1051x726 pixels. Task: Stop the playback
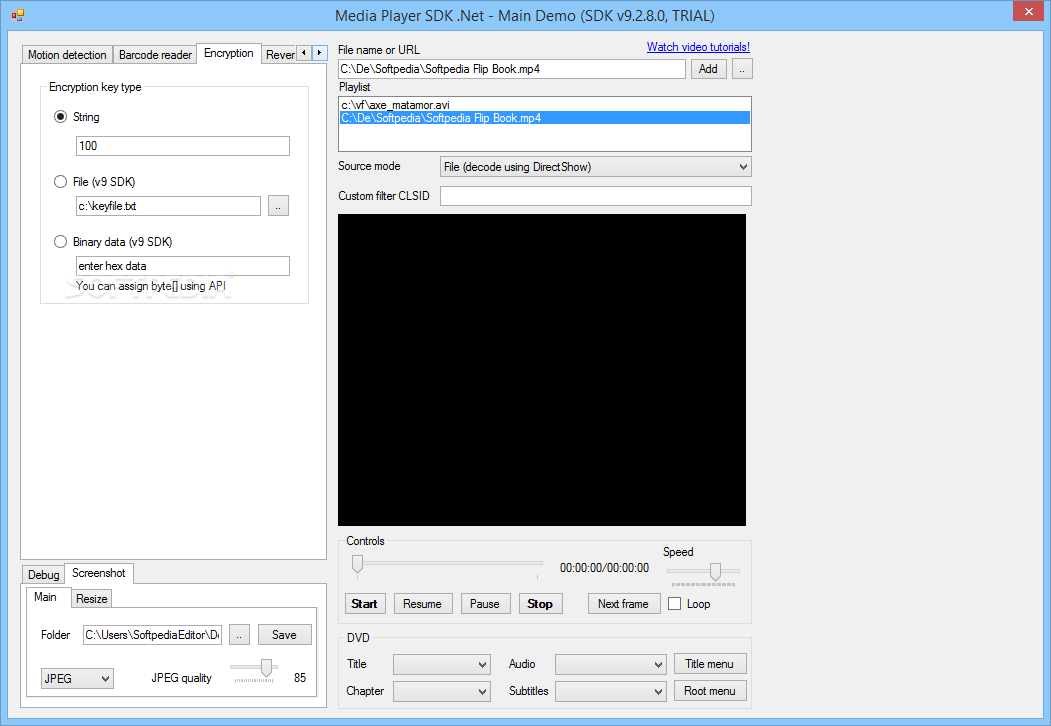click(540, 604)
